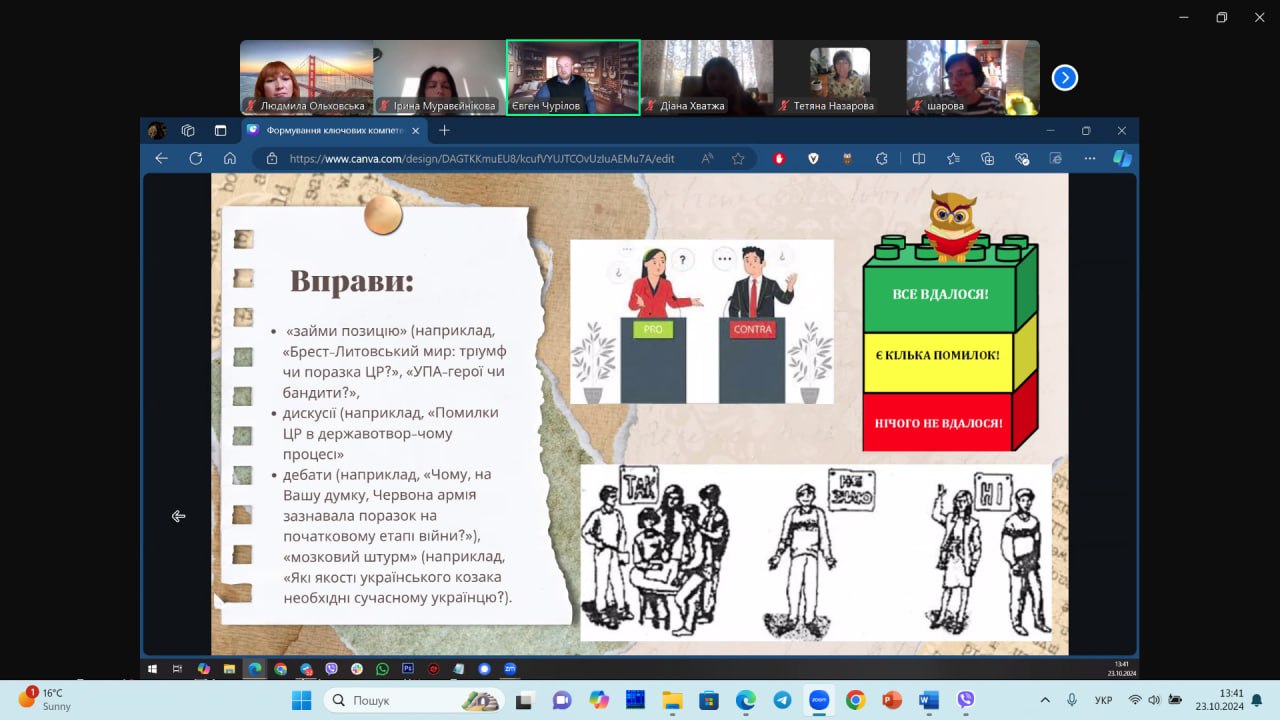Open the Edge Settings and more menu
This screenshot has height=720, width=1280.
pos(1090,158)
